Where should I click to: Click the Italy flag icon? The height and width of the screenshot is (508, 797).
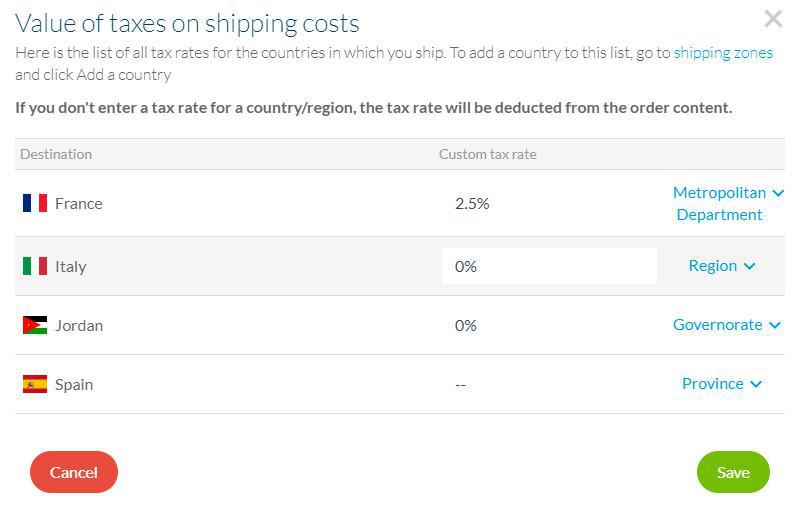click(x=35, y=266)
